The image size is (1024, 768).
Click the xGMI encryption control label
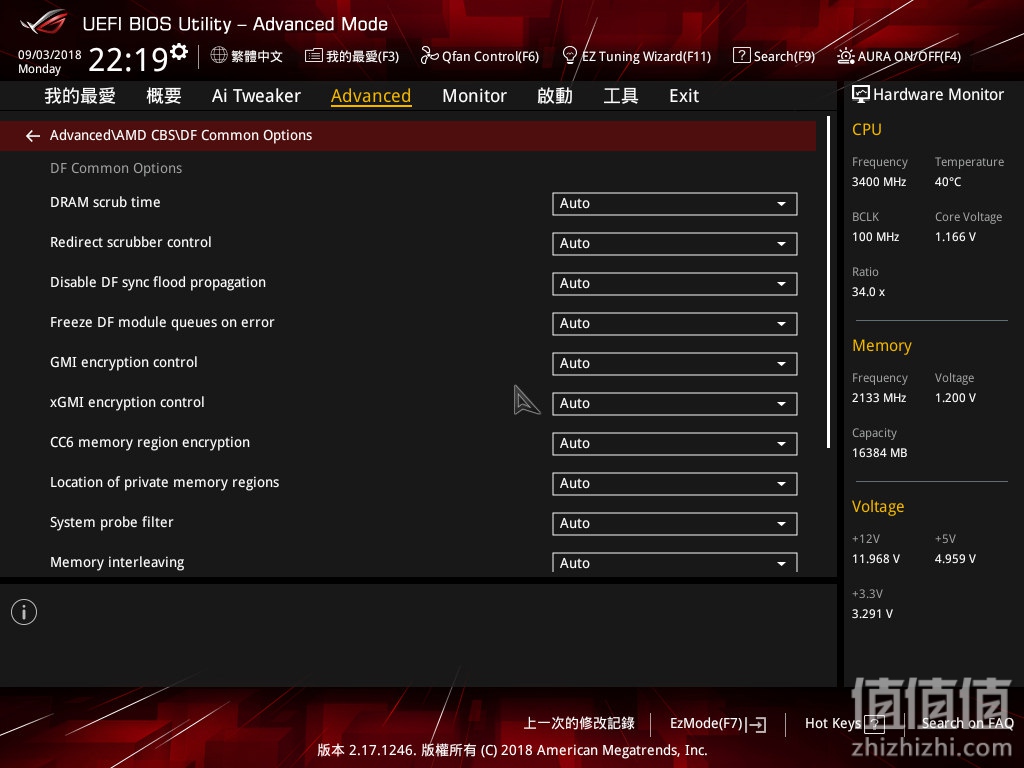click(x=127, y=402)
